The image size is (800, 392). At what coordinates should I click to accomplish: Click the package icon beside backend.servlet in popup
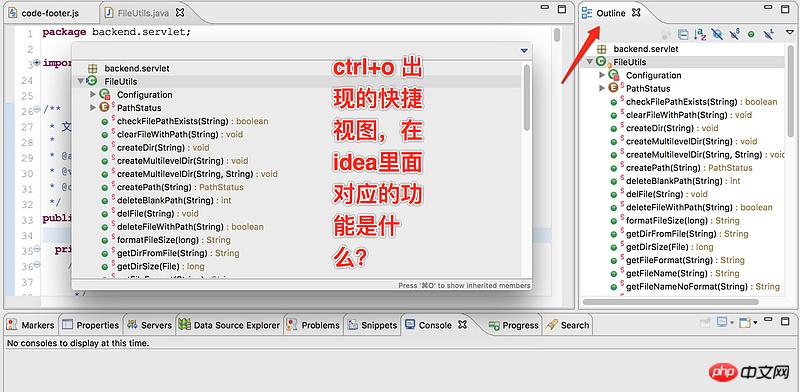point(92,68)
